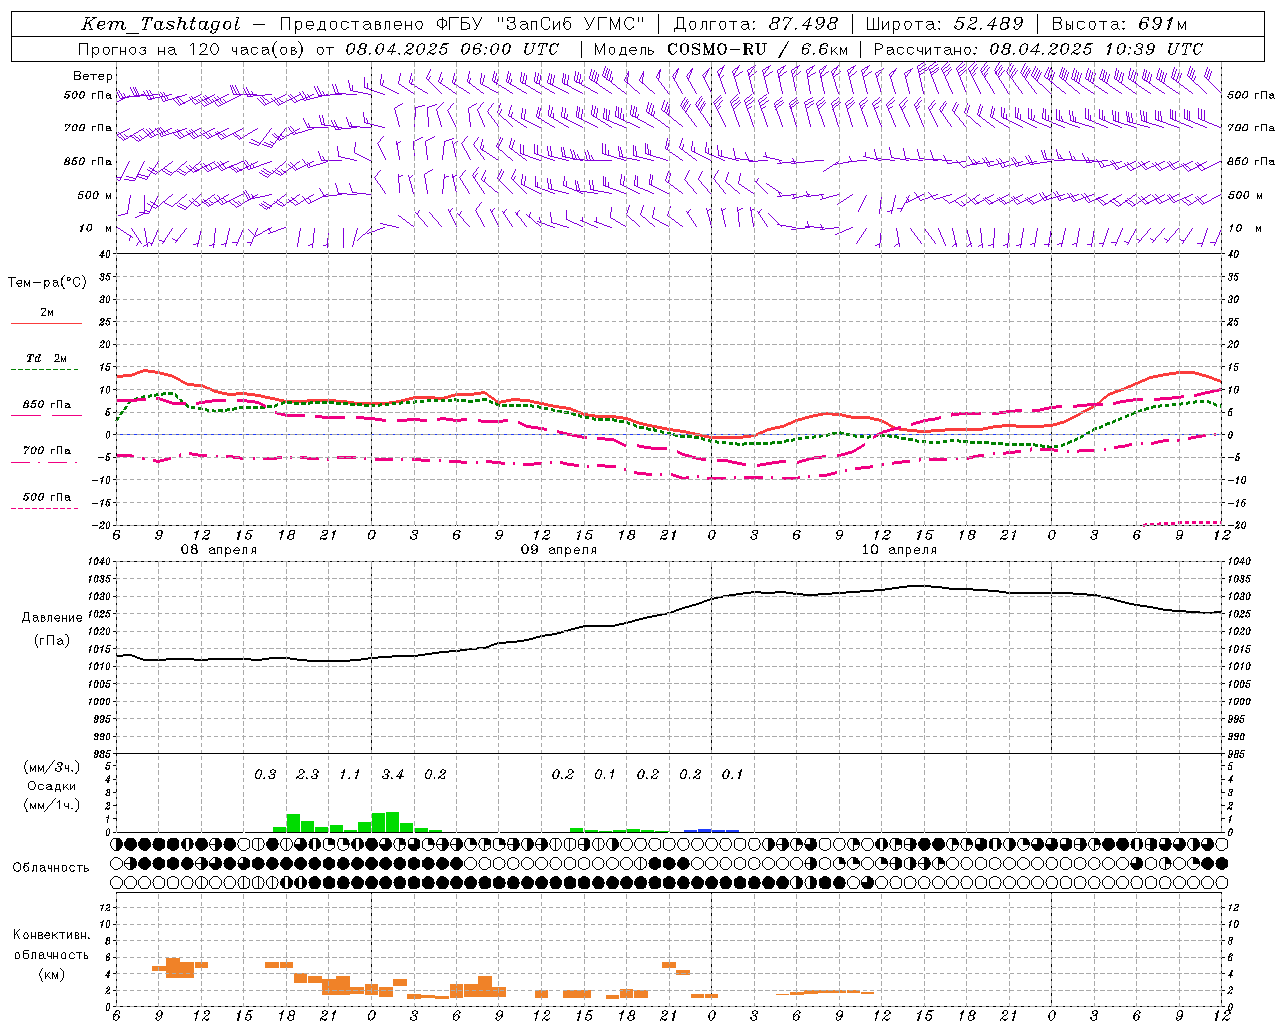Image resolution: width=1280 pixels, height=1024 pixels.
Task: Click the (мм/1ч.) unit label
Action: (51, 805)
